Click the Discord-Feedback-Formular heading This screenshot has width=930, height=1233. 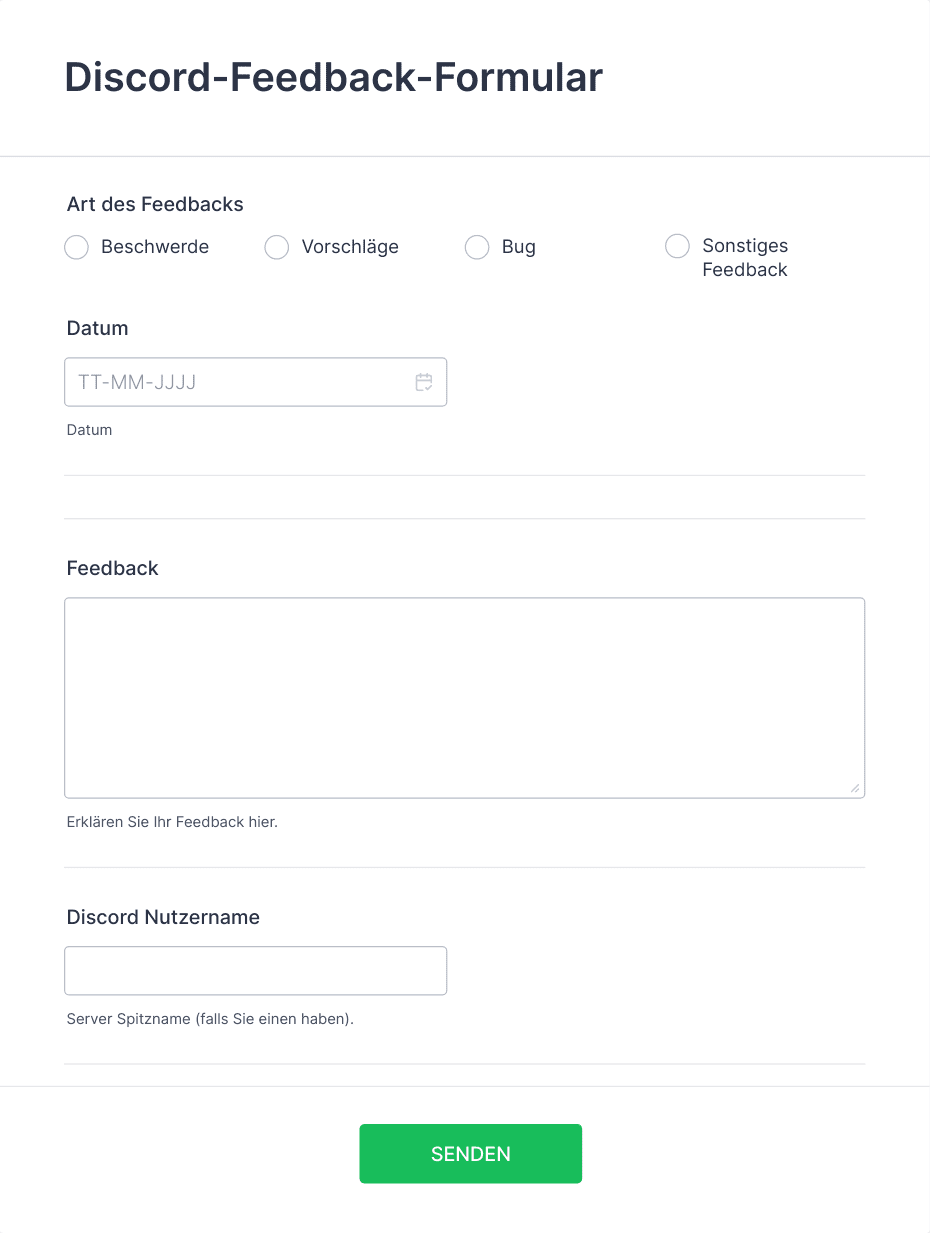click(333, 78)
